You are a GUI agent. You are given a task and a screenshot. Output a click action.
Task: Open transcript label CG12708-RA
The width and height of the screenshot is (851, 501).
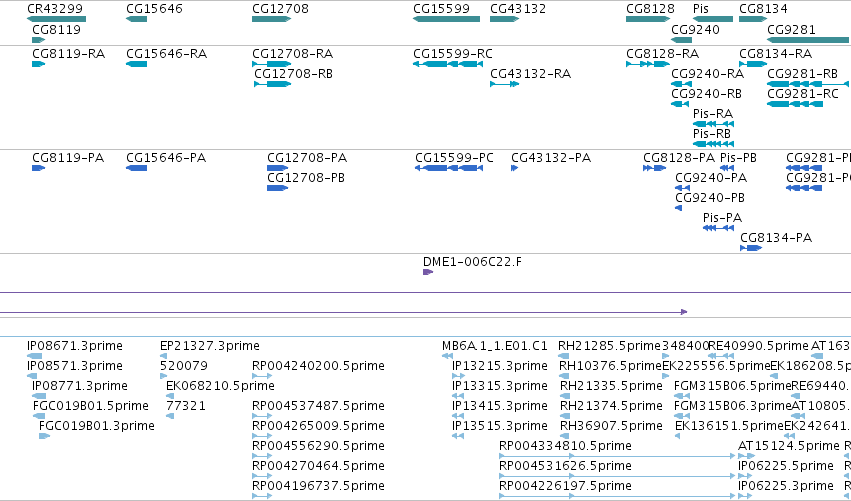293,54
